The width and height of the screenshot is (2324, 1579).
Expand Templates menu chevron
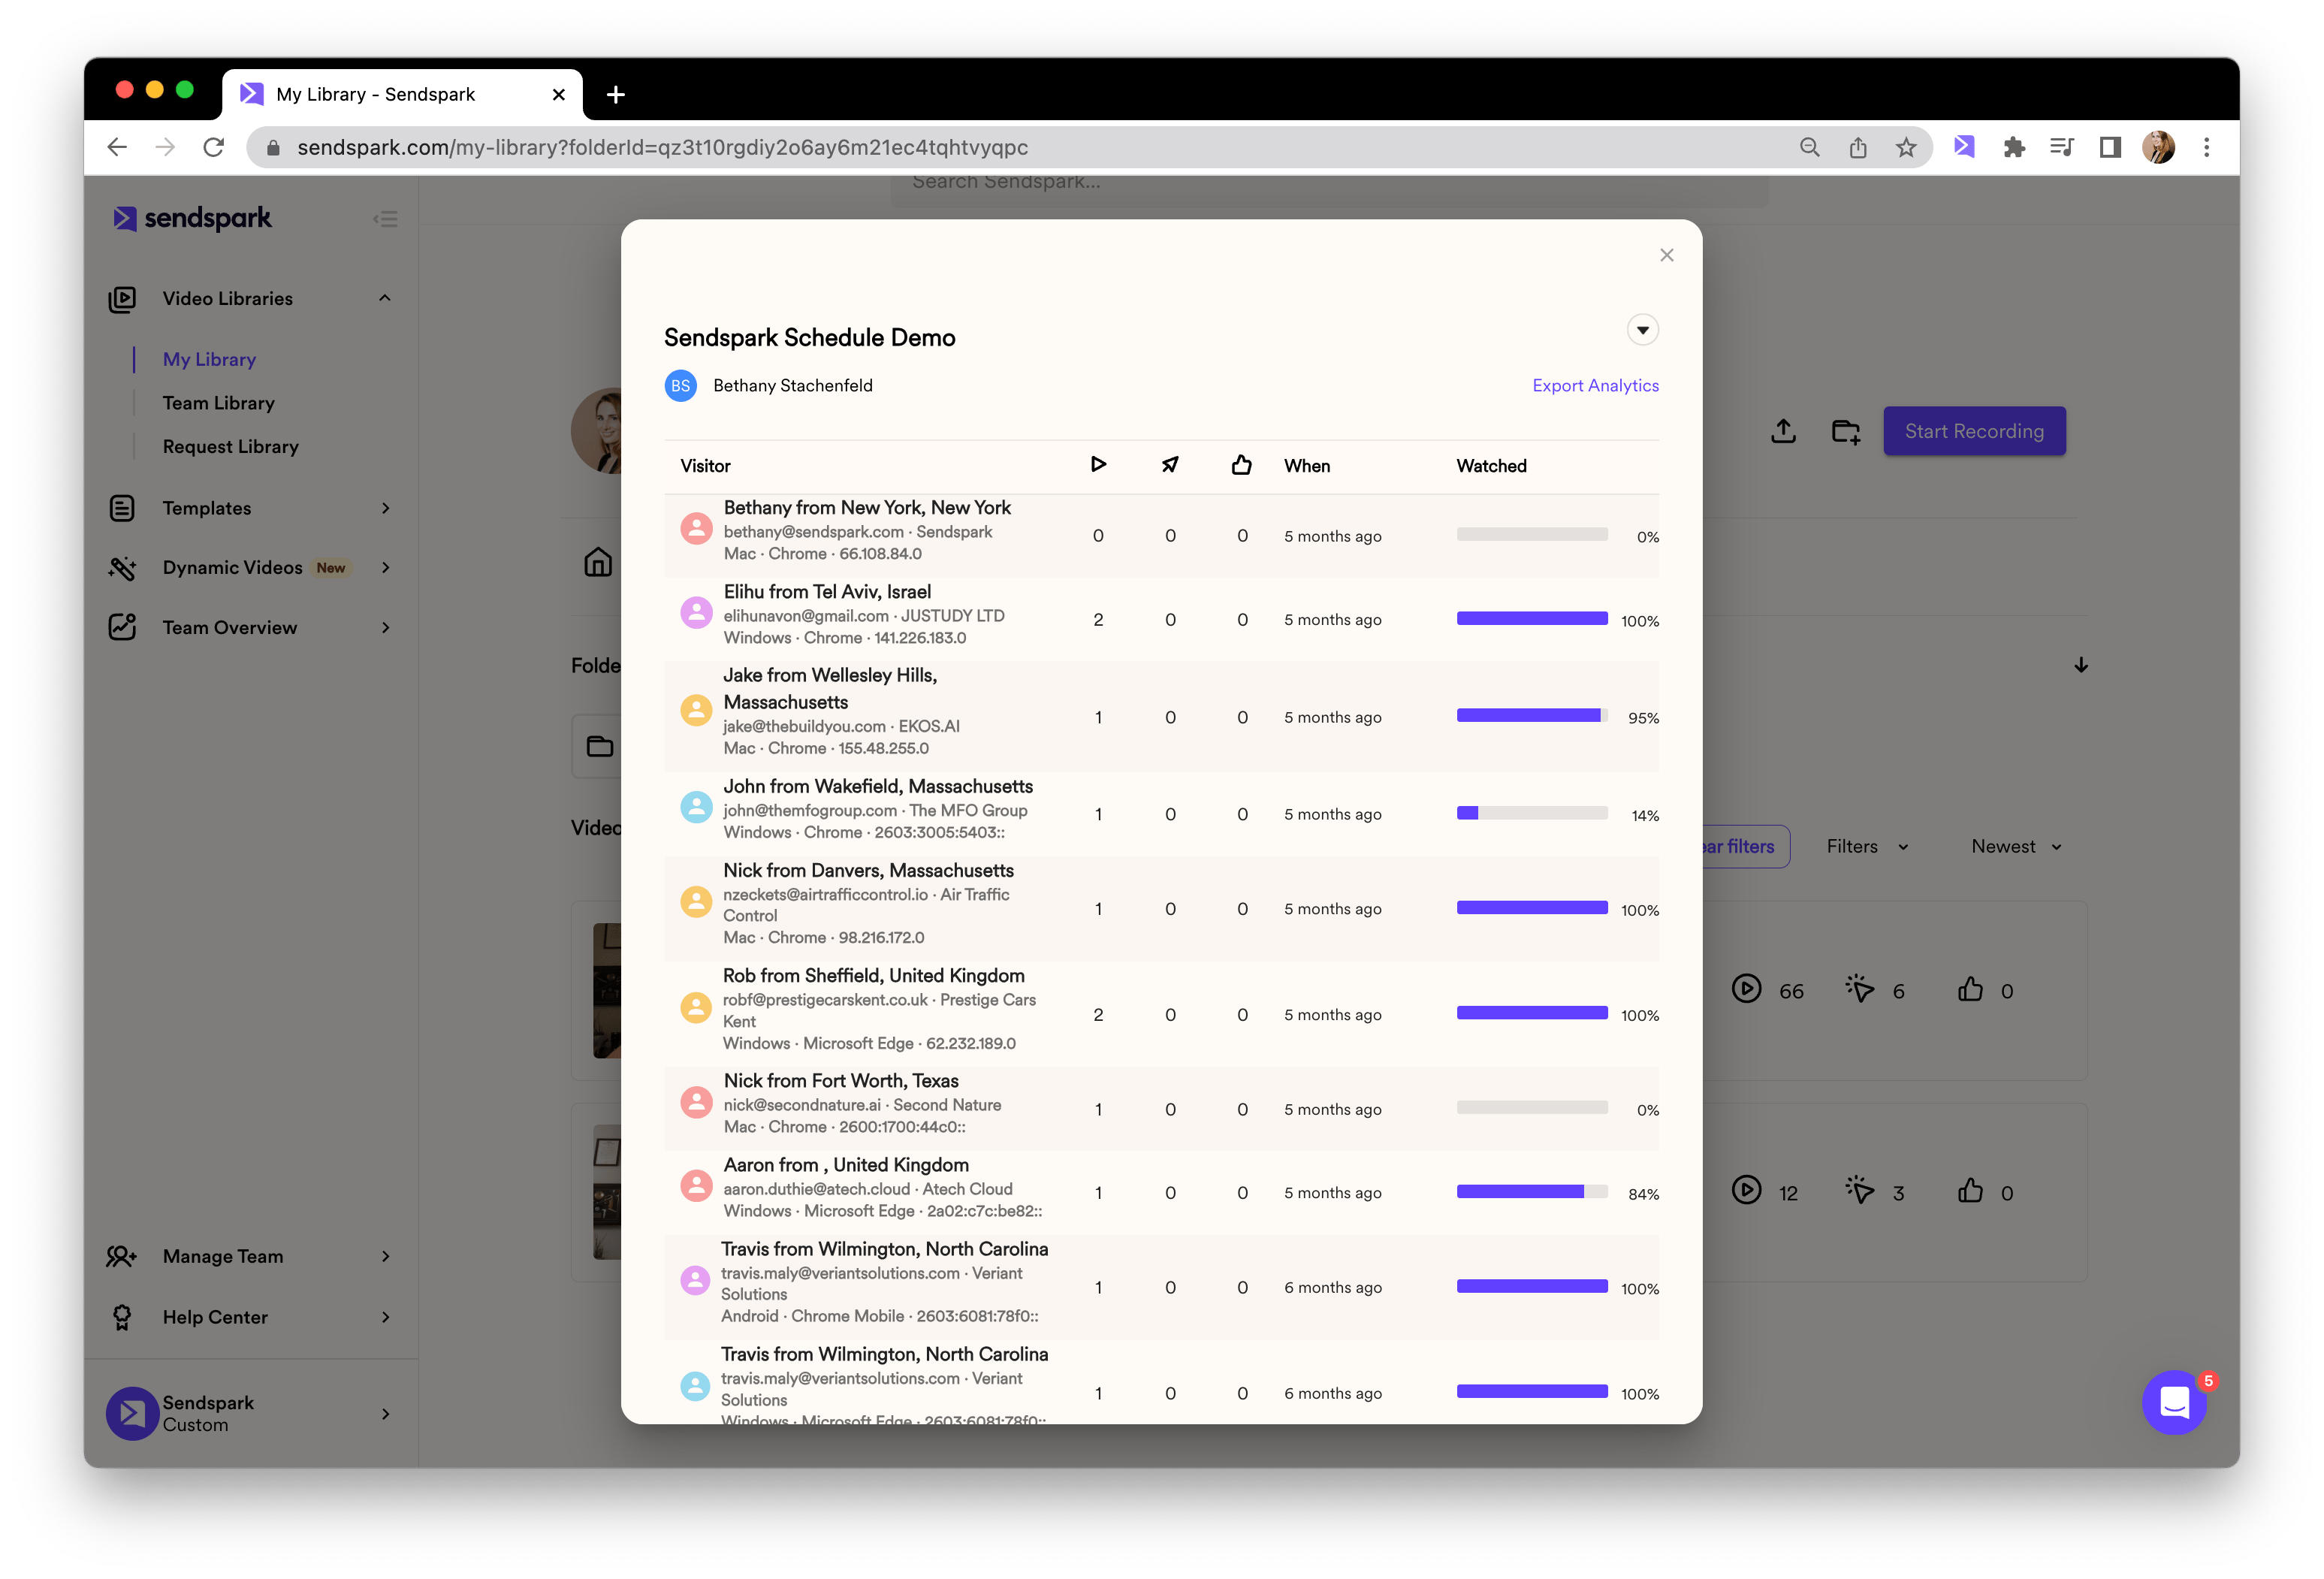point(386,508)
